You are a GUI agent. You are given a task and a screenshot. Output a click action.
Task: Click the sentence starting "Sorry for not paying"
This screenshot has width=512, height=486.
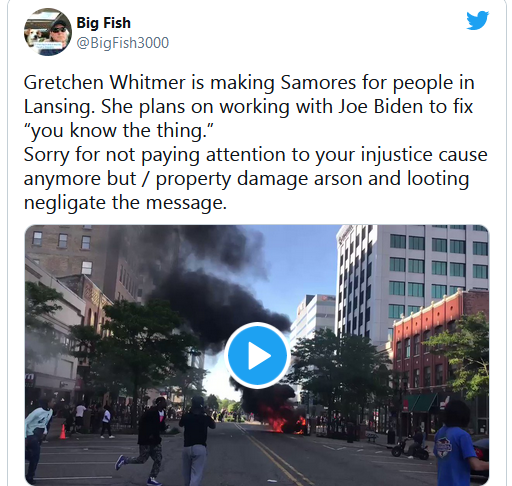(x=256, y=179)
